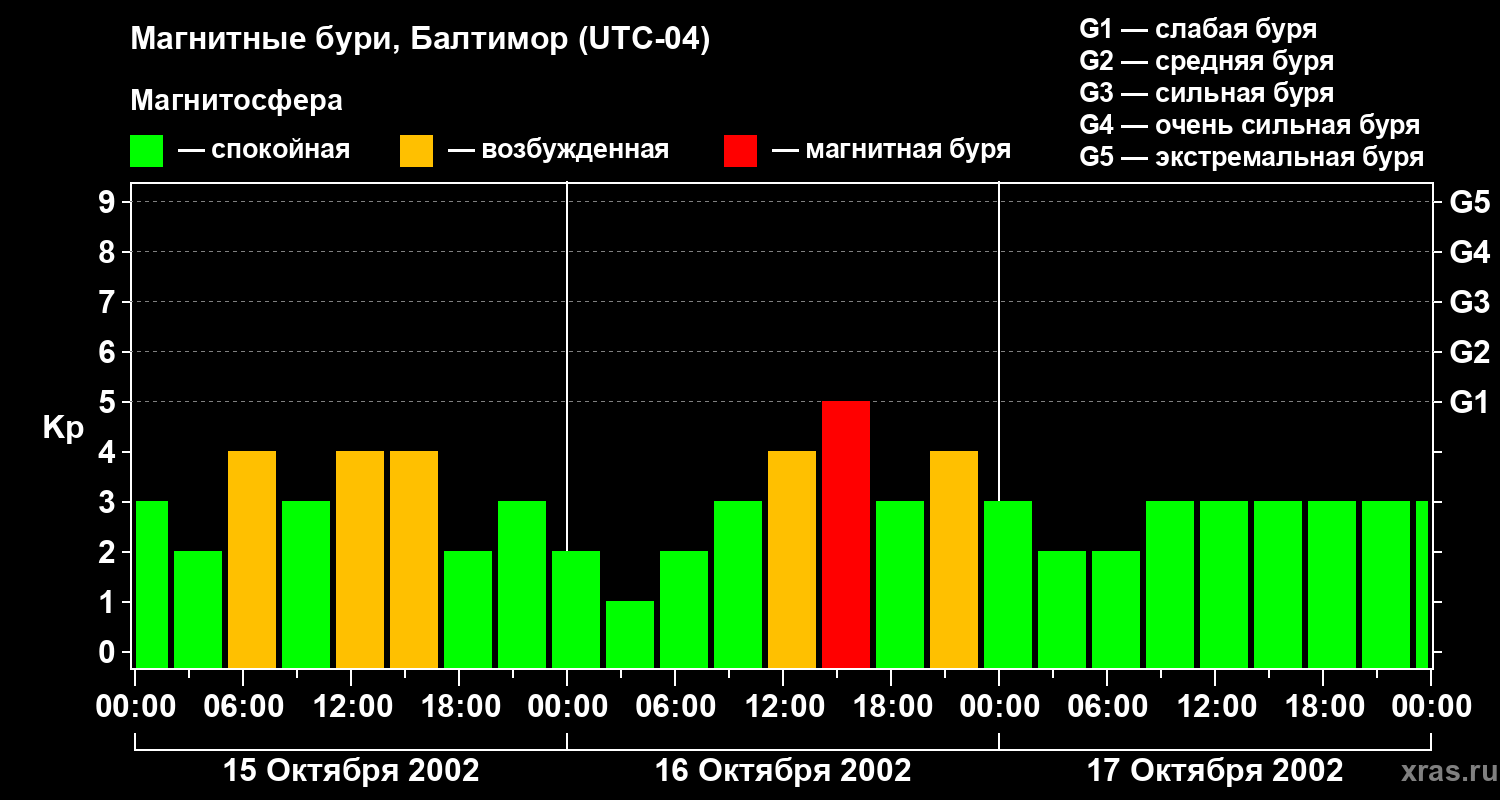Click the 18:00 tick label under 17 October

click(1323, 707)
